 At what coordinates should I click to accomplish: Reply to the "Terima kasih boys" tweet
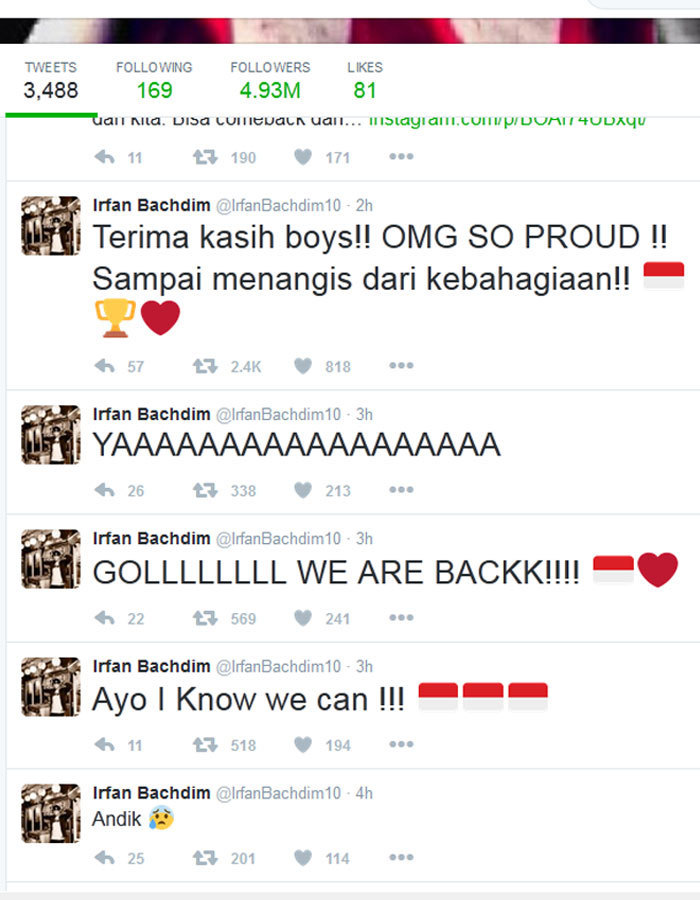tap(104, 366)
